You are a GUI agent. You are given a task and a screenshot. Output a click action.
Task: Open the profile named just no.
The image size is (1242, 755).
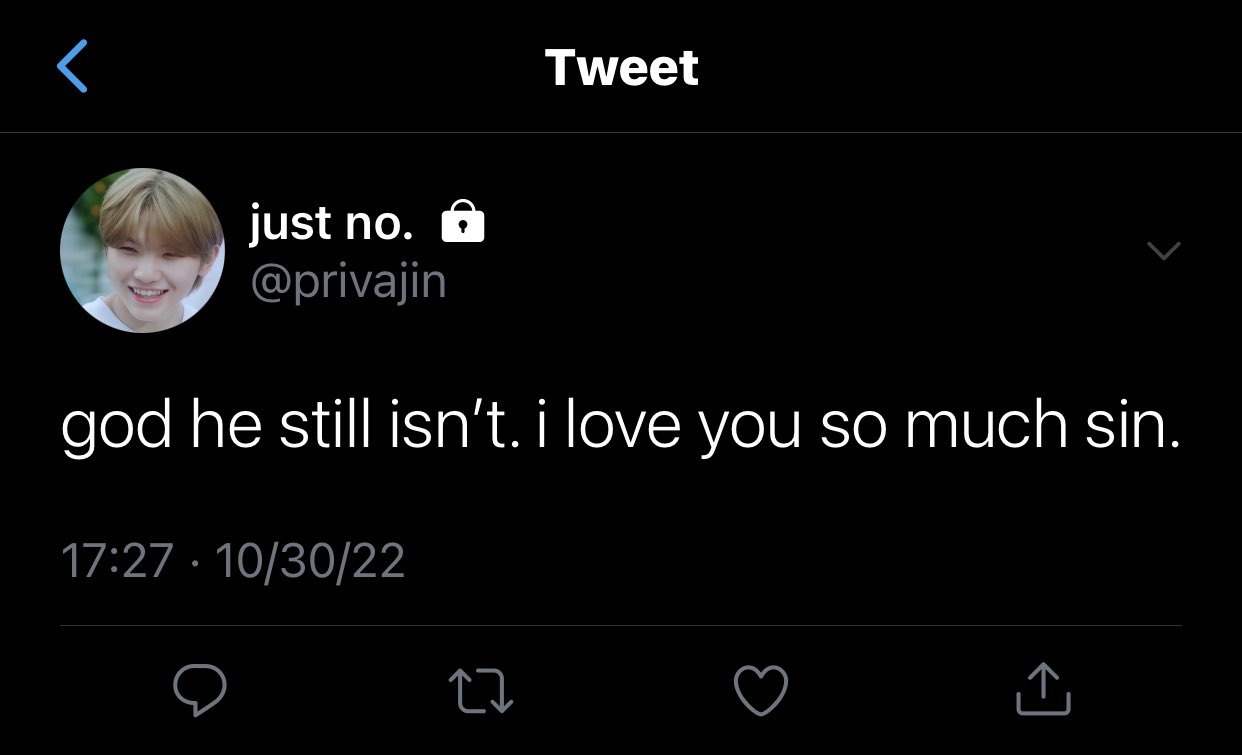(x=331, y=224)
